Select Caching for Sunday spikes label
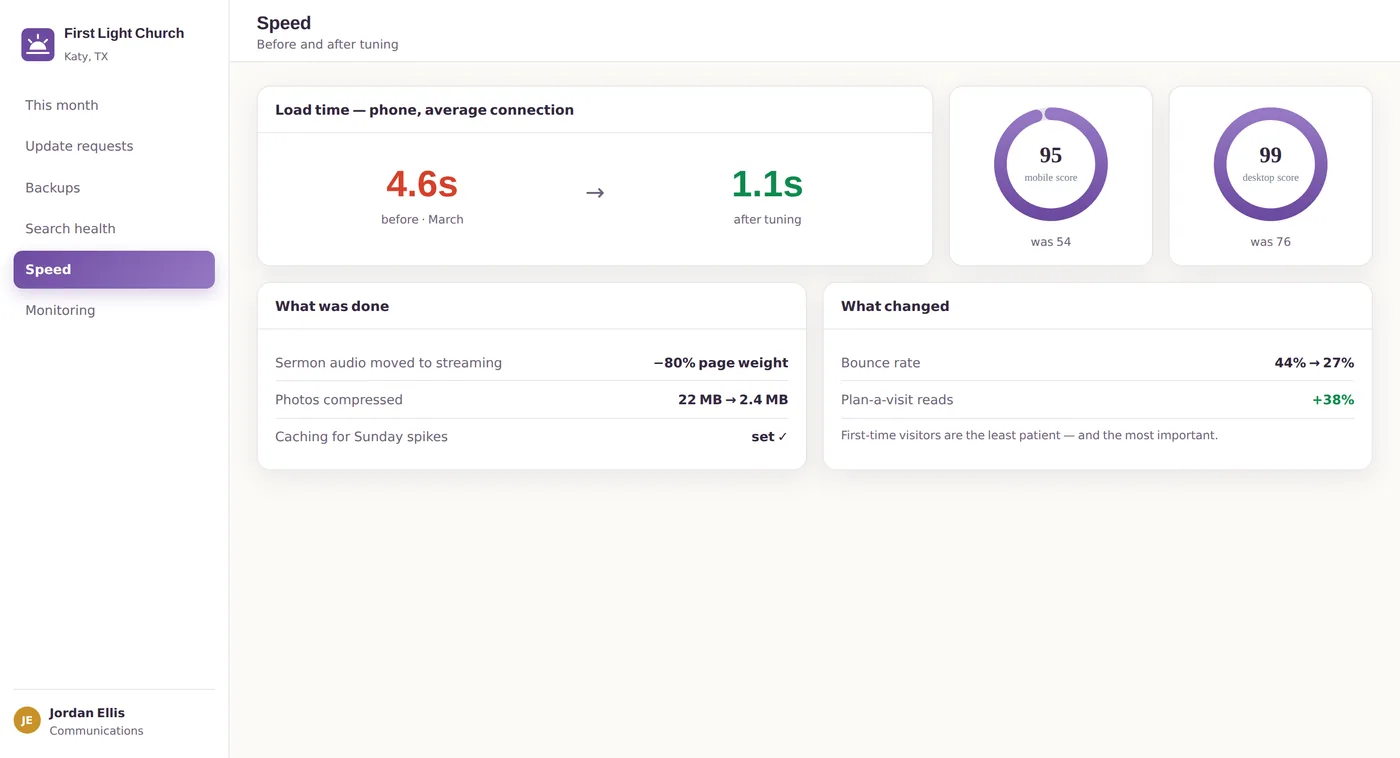Screen dimensions: 1400x758 click(x=362, y=437)
